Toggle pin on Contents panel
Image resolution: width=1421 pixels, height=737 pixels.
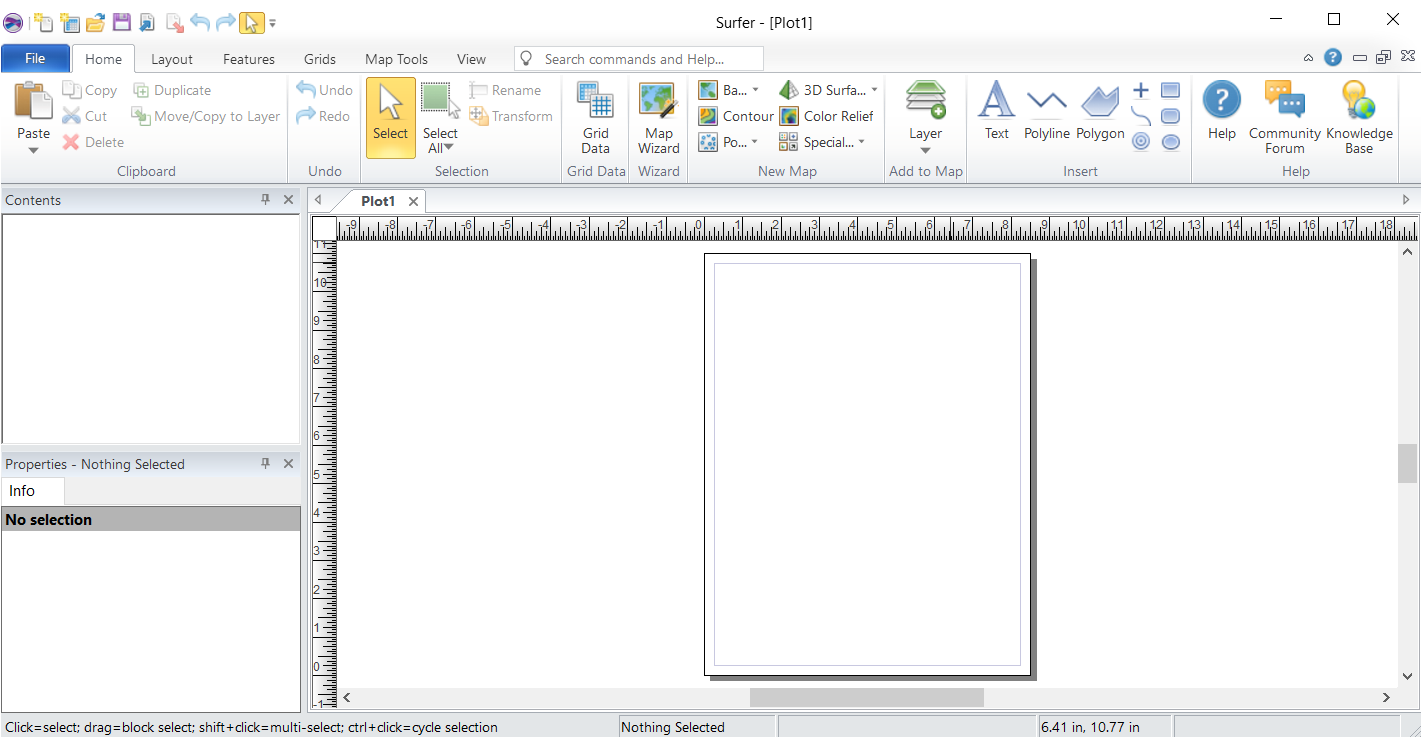[x=265, y=200]
